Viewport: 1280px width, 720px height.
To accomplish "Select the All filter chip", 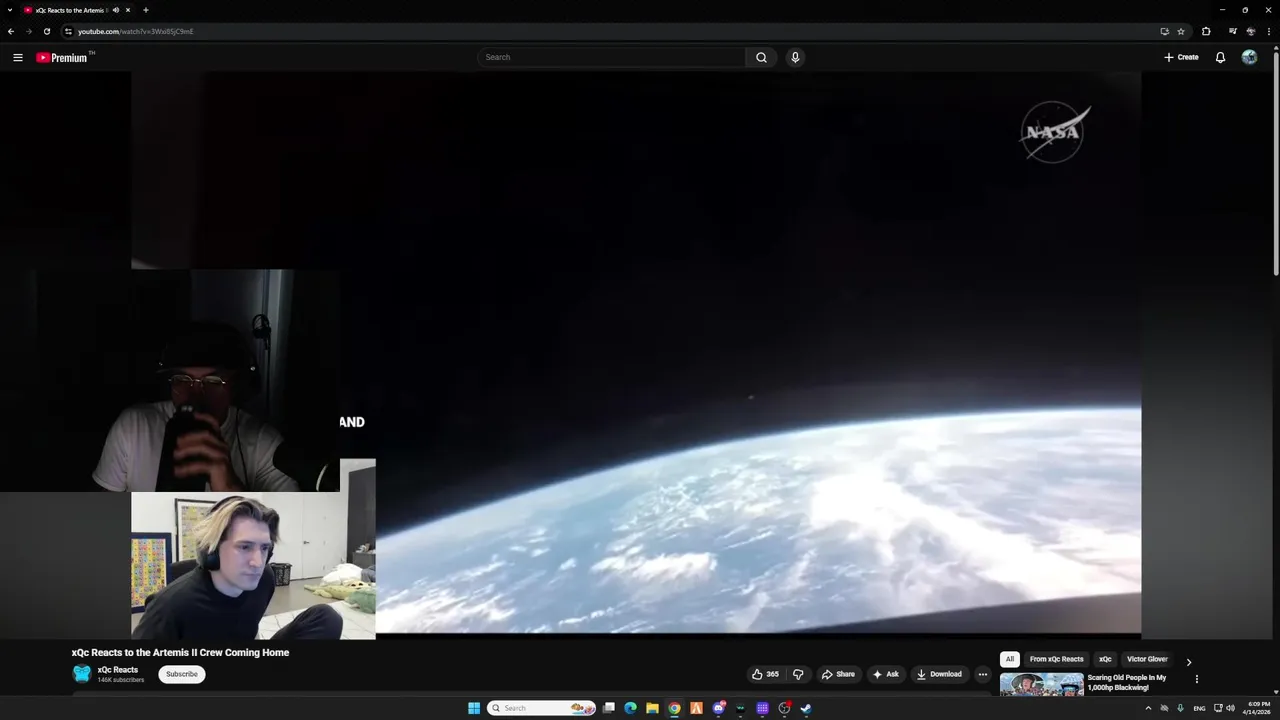I will tap(1010, 659).
